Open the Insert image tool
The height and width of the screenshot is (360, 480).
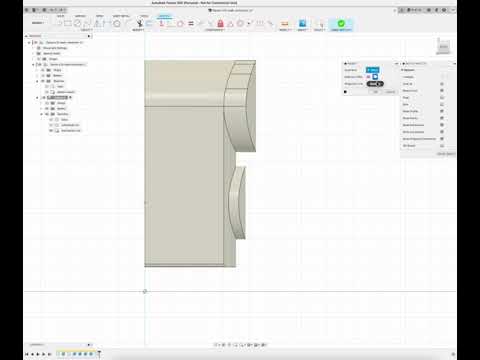(302, 23)
